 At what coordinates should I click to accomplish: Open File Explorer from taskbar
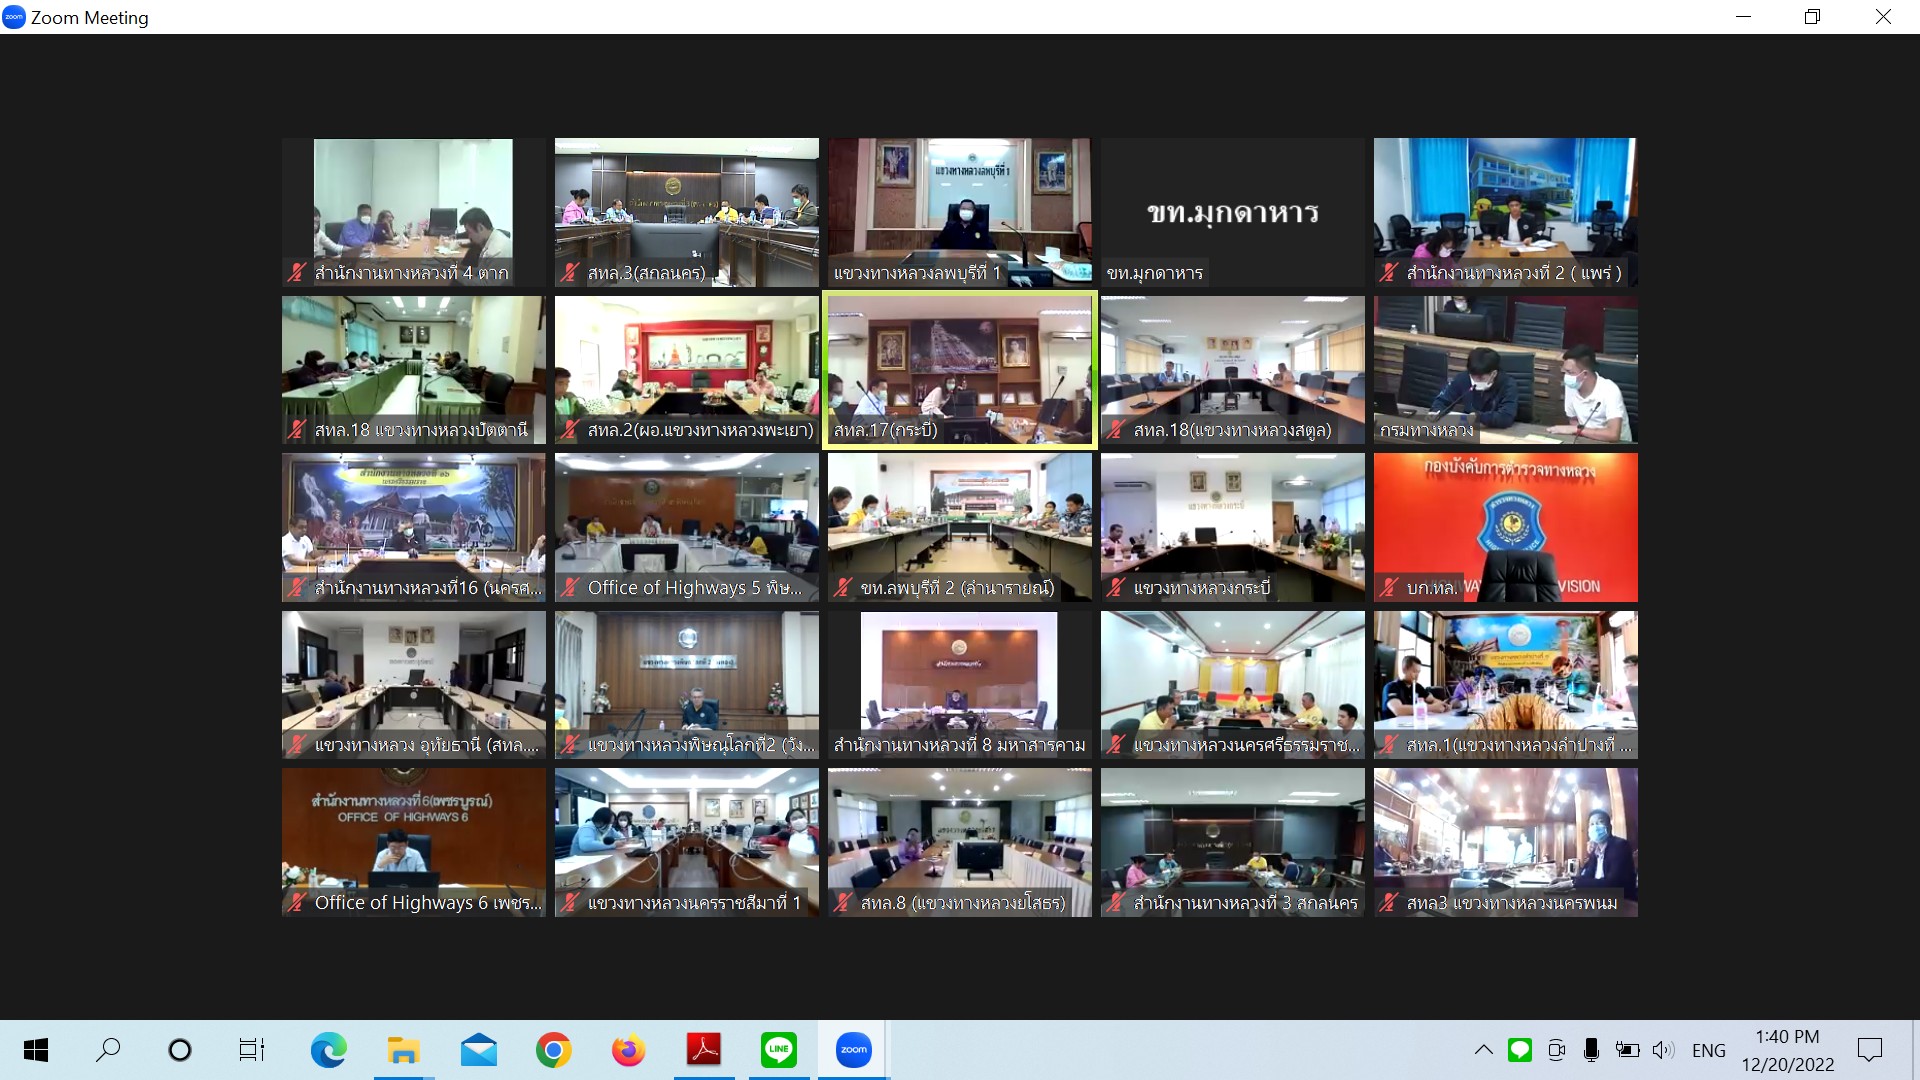coord(403,1050)
